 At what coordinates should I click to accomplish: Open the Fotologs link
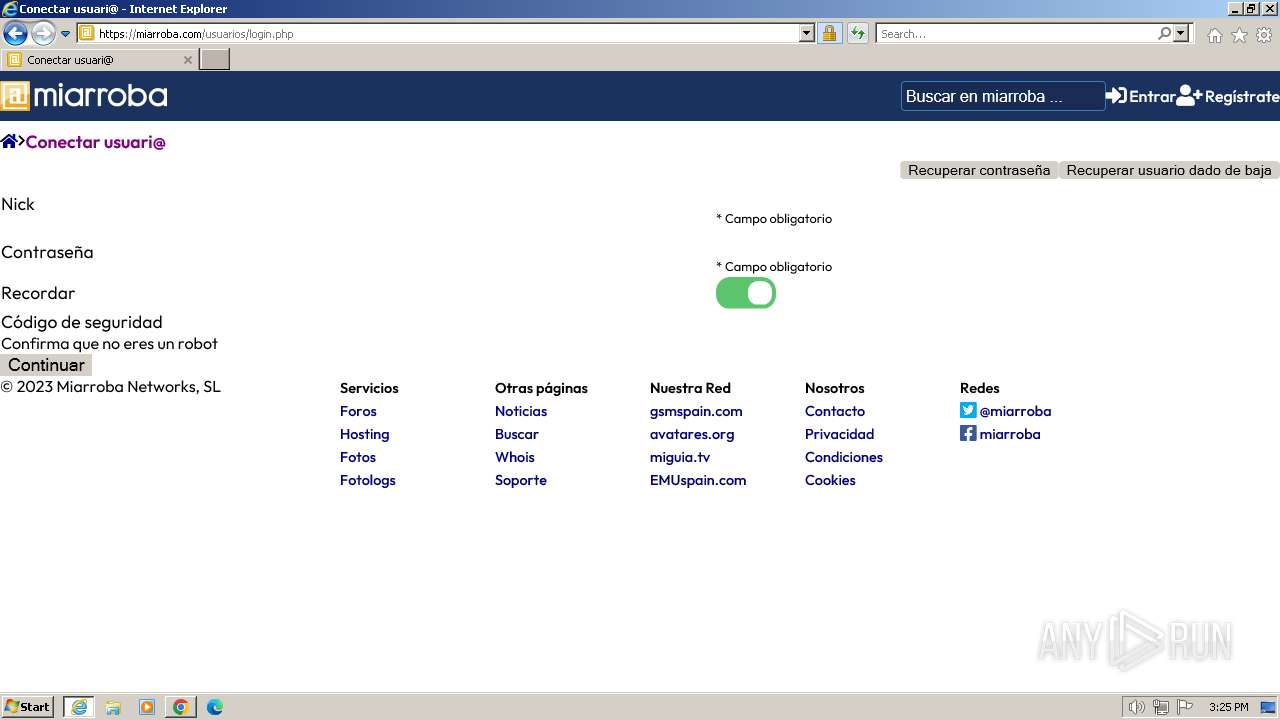pos(368,480)
